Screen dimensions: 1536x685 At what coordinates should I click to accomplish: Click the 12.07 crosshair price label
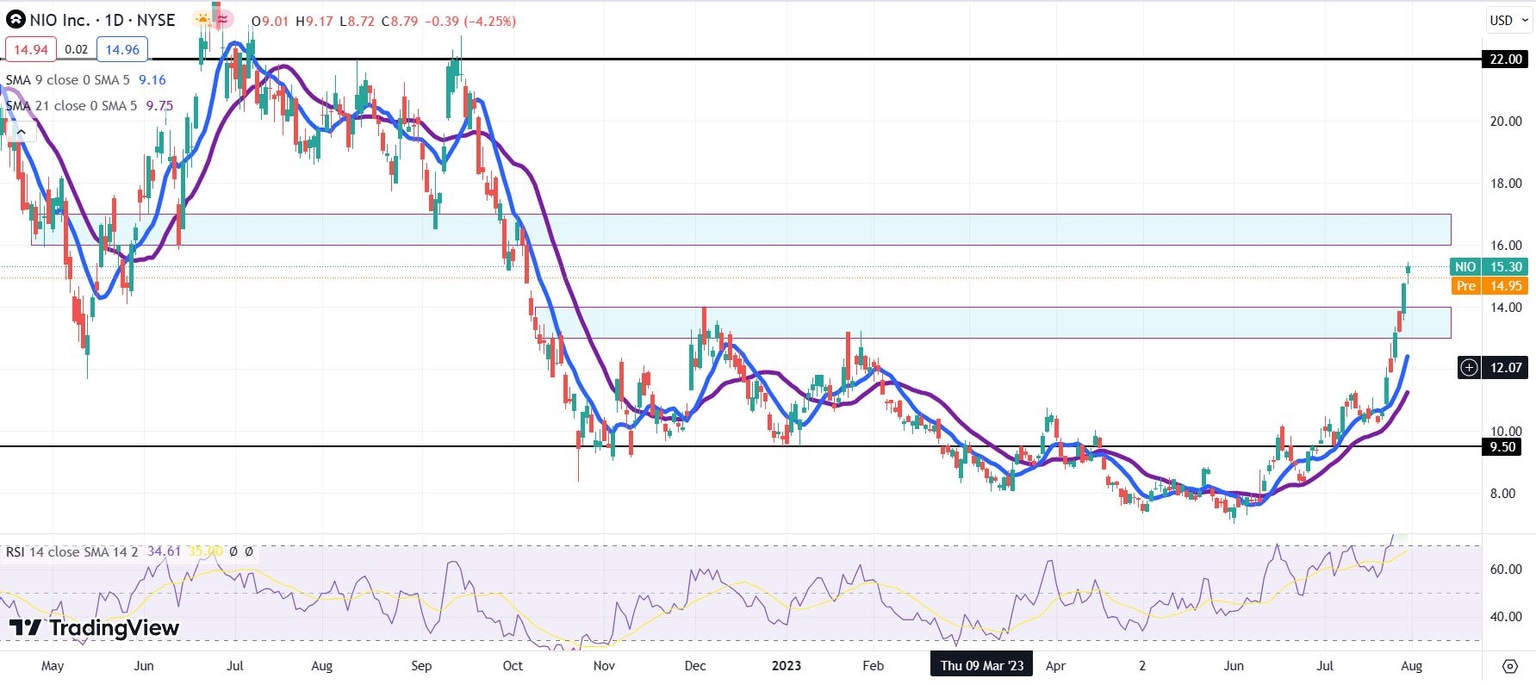pos(1505,368)
